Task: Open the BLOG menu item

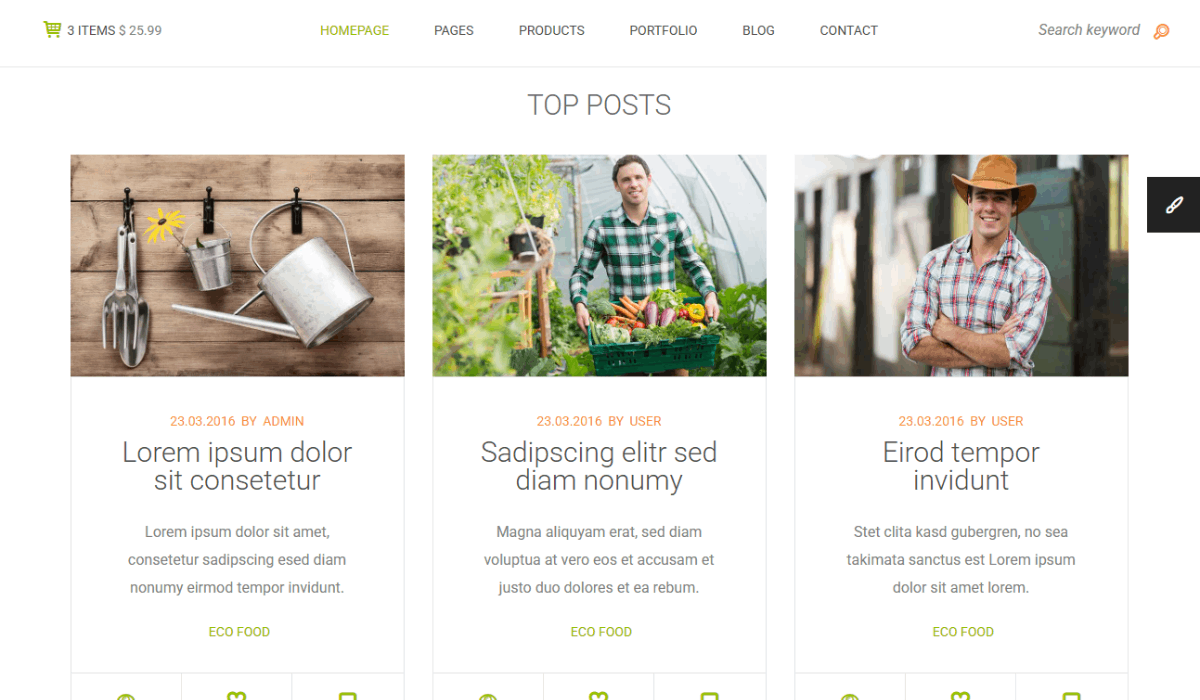Action: click(758, 31)
